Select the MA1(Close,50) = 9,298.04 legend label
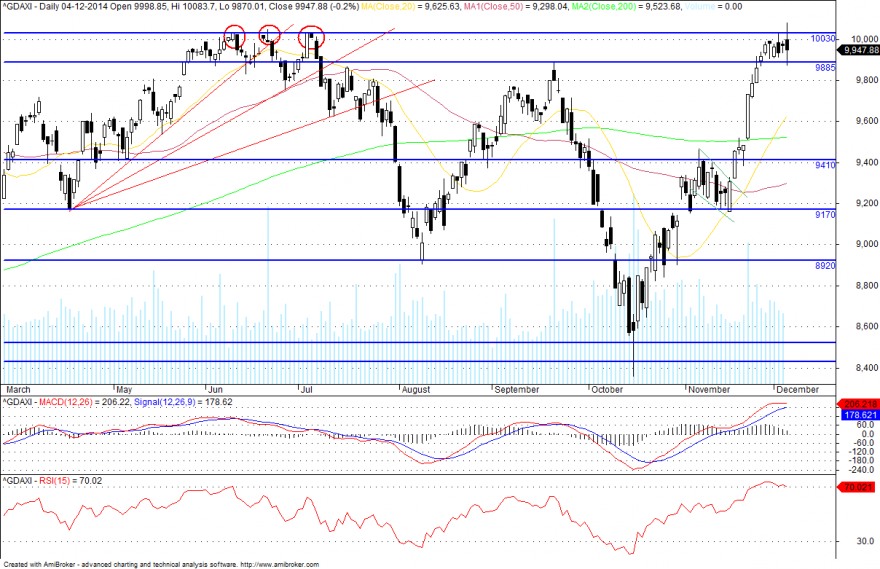880x569 pixels. point(517,7)
